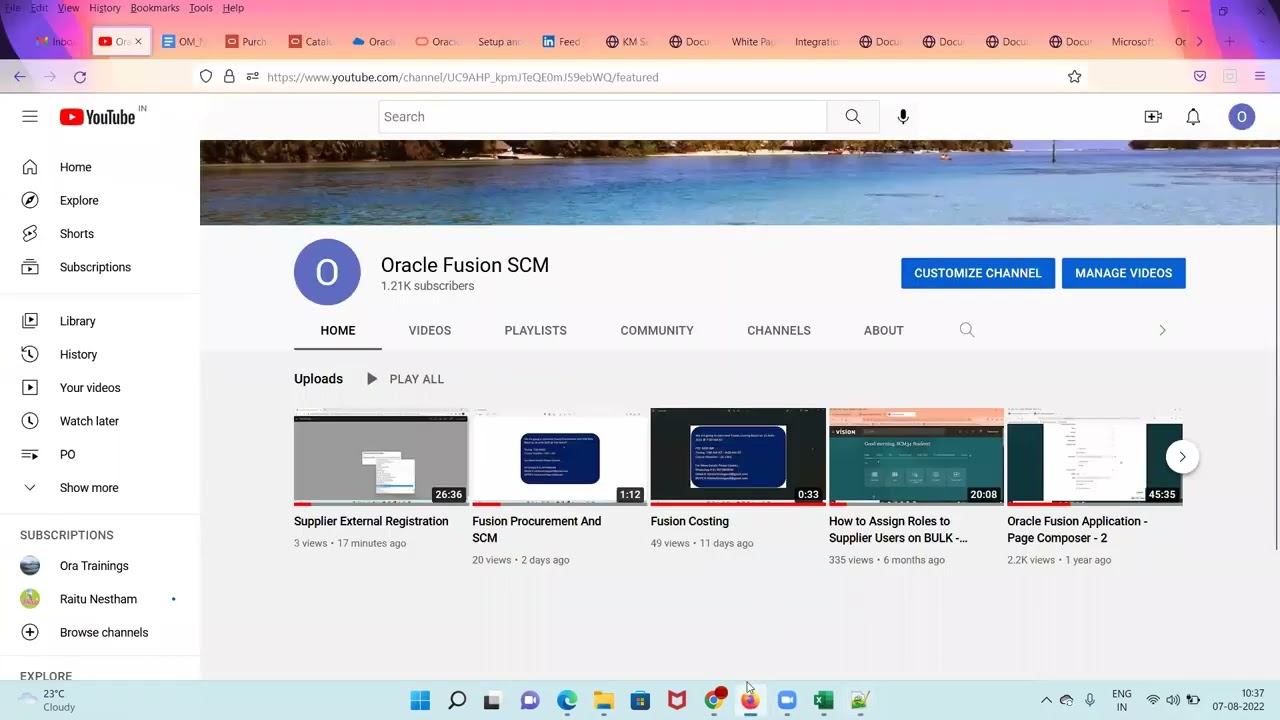Viewport: 1280px width, 720px height.
Task: Switch to the COMMUNITY tab
Action: 657,330
